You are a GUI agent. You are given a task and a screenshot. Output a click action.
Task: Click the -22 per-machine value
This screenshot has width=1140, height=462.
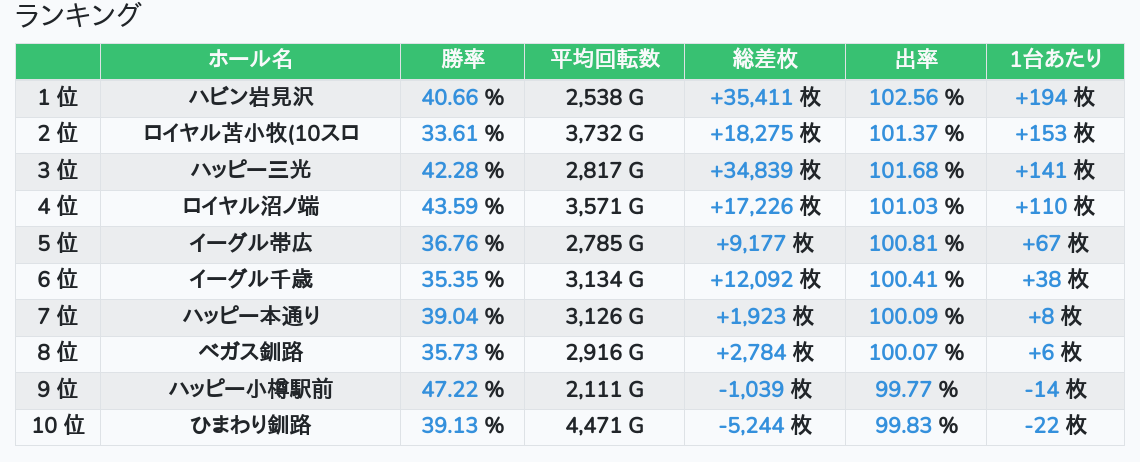[x=1042, y=426]
